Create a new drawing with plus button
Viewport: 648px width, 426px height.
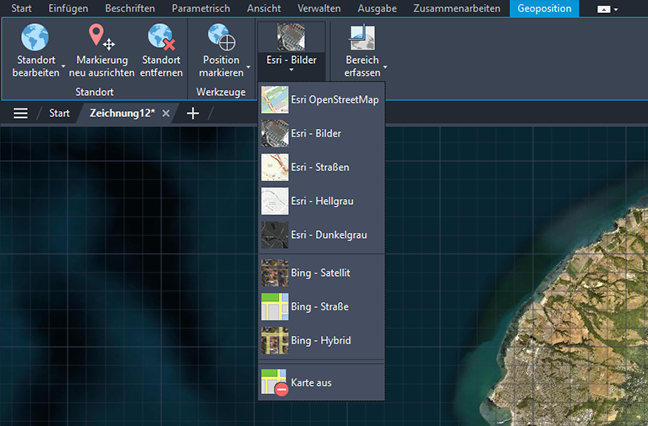tap(193, 113)
